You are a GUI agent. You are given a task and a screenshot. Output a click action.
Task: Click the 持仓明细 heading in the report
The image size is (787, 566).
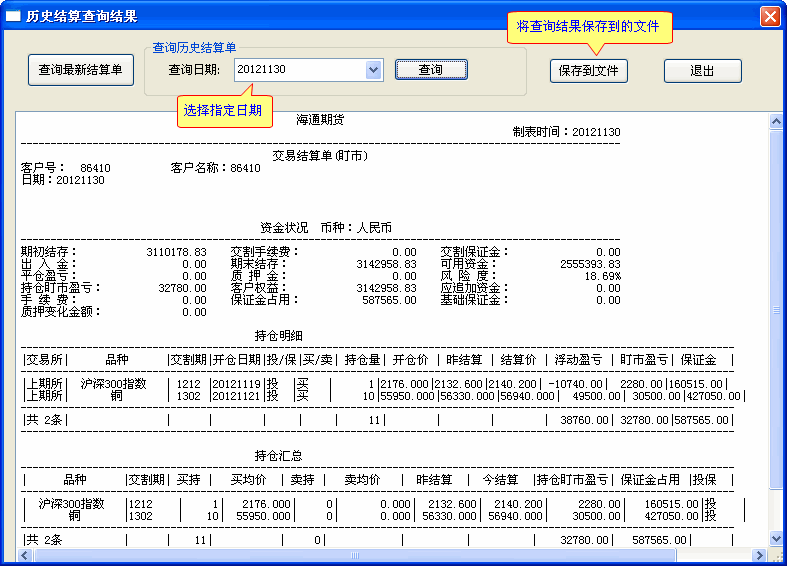pos(278,335)
